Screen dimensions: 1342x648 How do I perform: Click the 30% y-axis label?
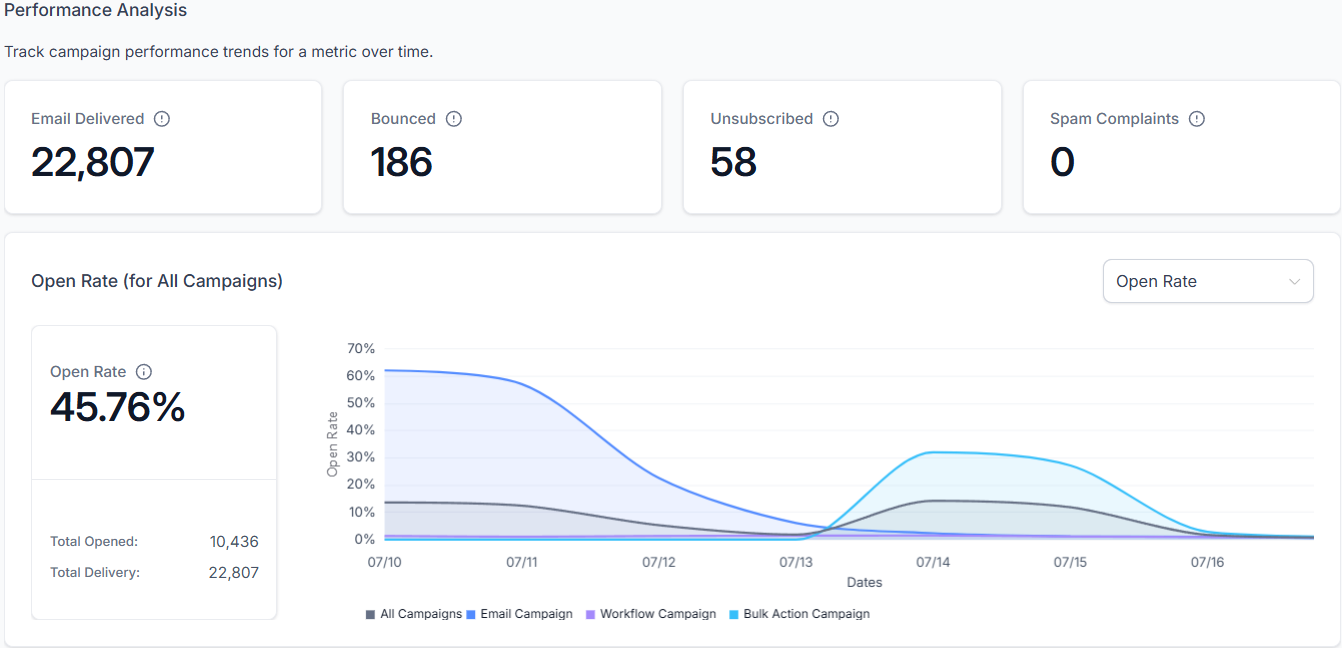(361, 457)
